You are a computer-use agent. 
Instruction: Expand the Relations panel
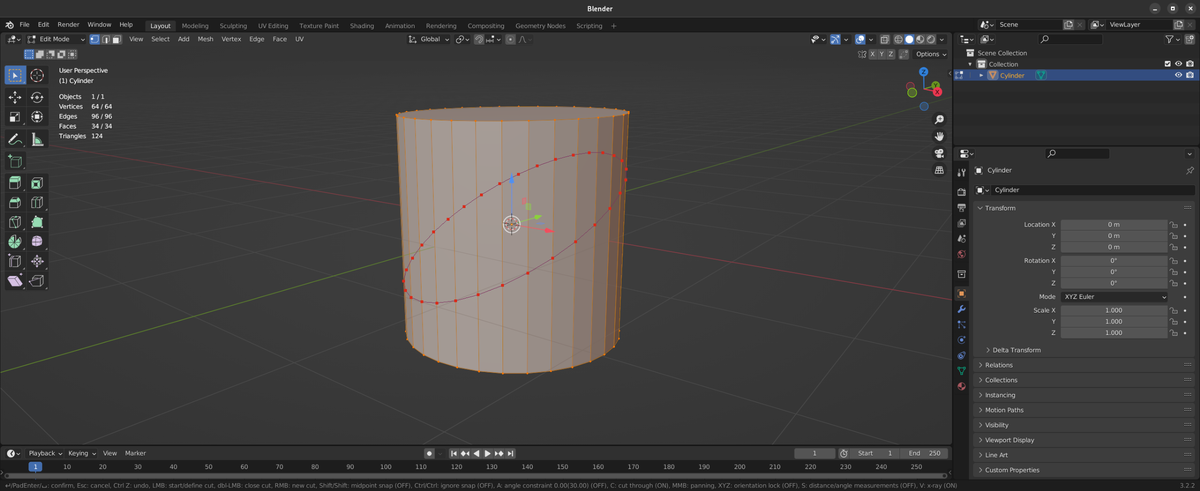tap(998, 365)
